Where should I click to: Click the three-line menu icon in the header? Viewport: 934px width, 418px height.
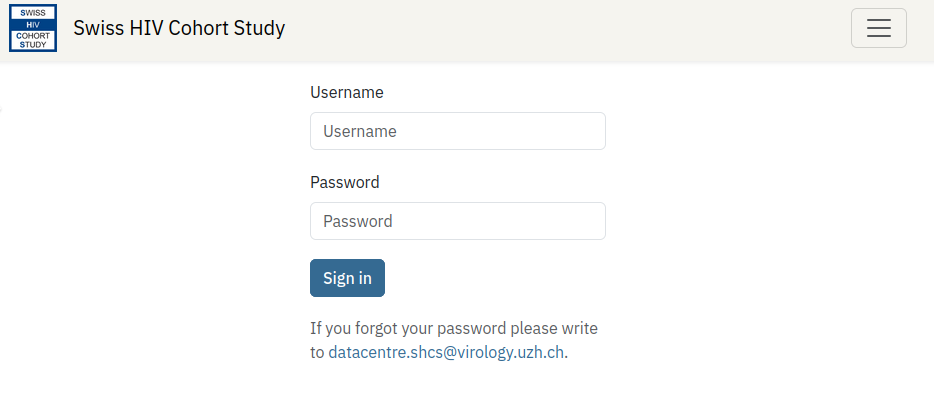pyautogui.click(x=878, y=28)
